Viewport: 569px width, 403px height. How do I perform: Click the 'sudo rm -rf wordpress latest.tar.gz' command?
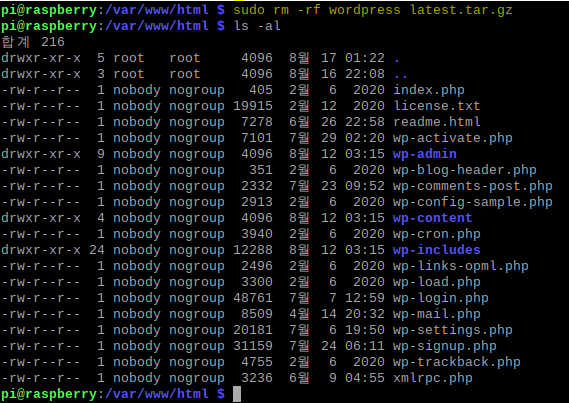373,10
